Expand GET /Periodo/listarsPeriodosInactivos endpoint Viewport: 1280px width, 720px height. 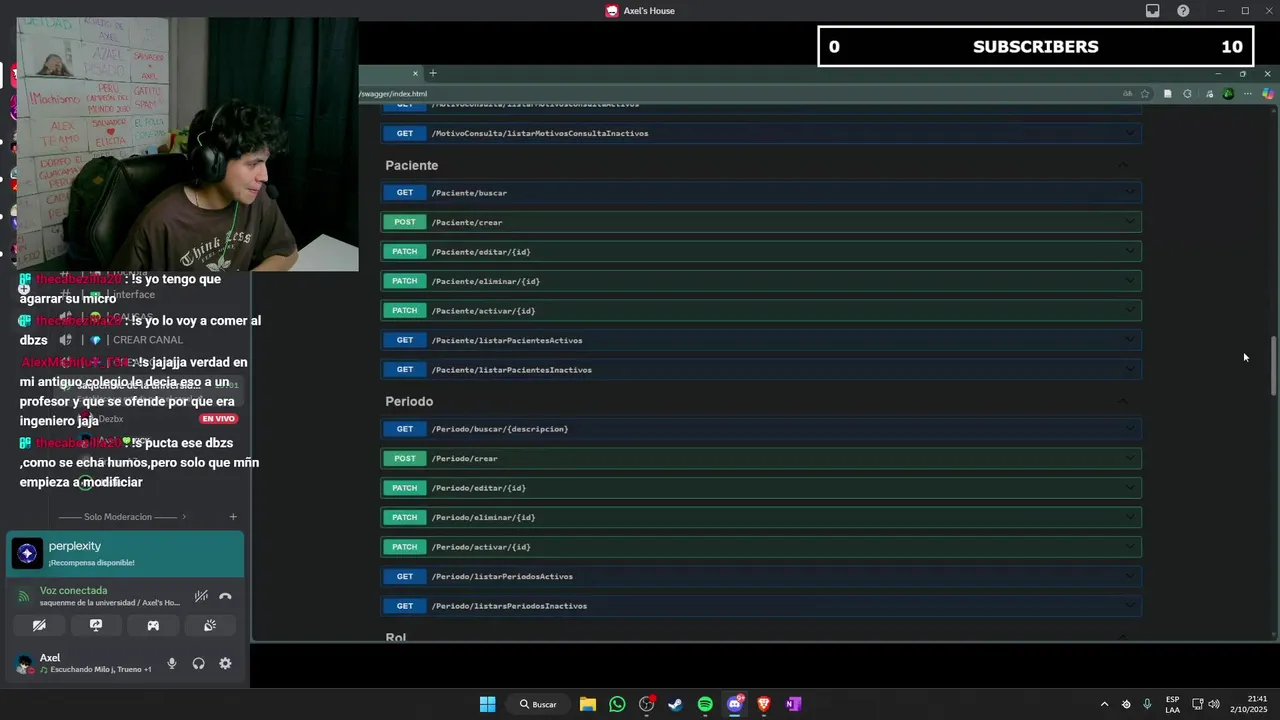pos(761,606)
